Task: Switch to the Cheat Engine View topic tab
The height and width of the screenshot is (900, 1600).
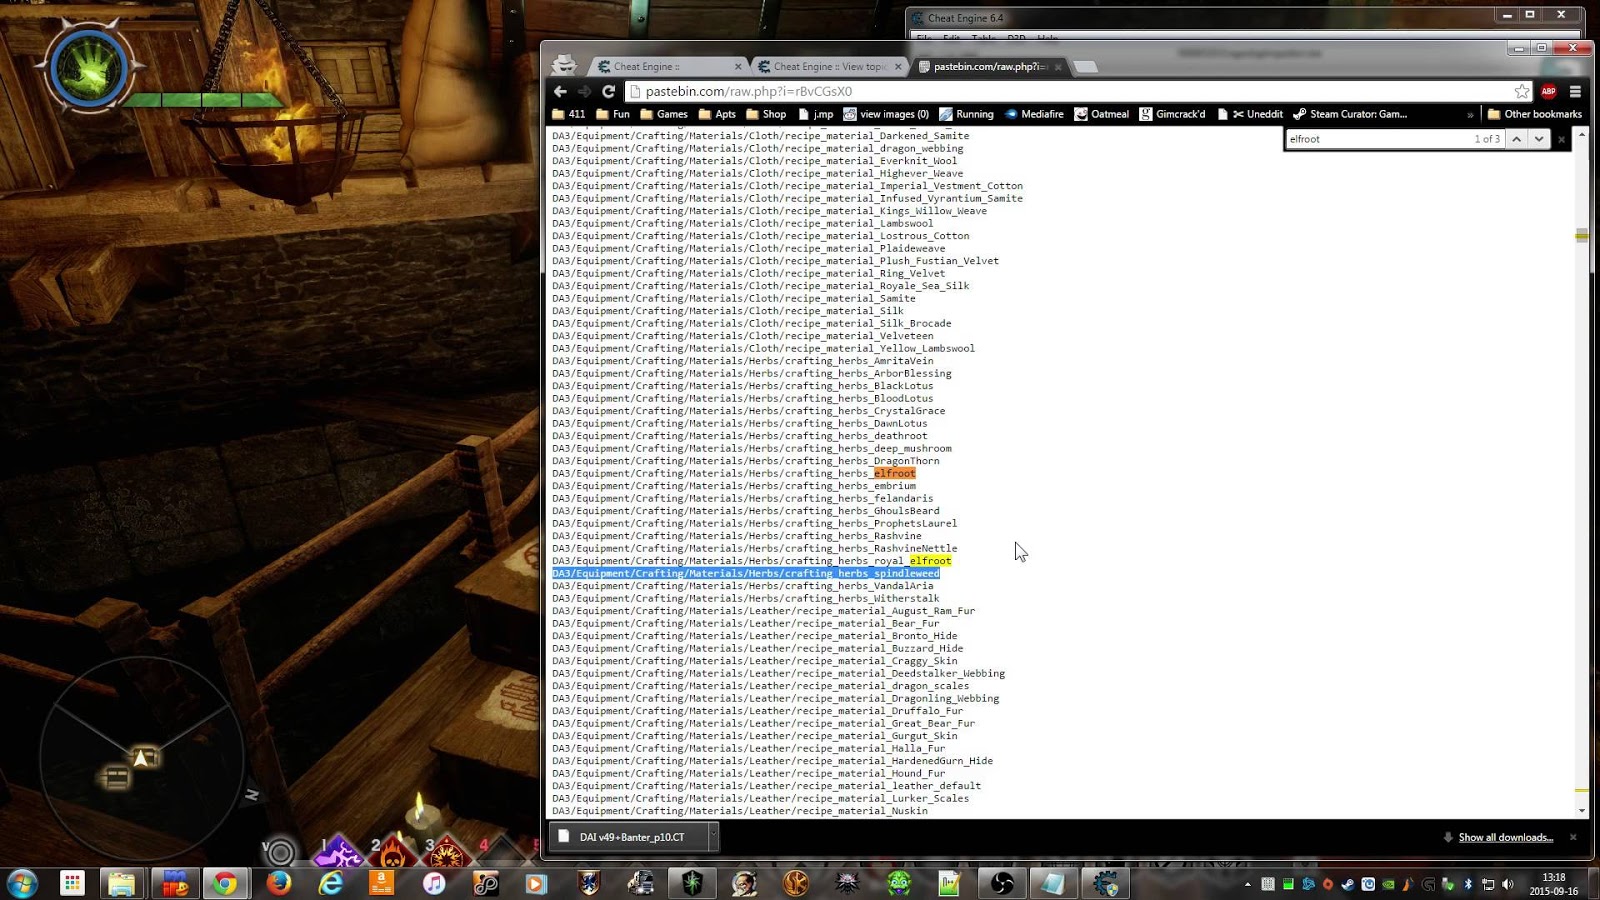Action: pyautogui.click(x=828, y=67)
